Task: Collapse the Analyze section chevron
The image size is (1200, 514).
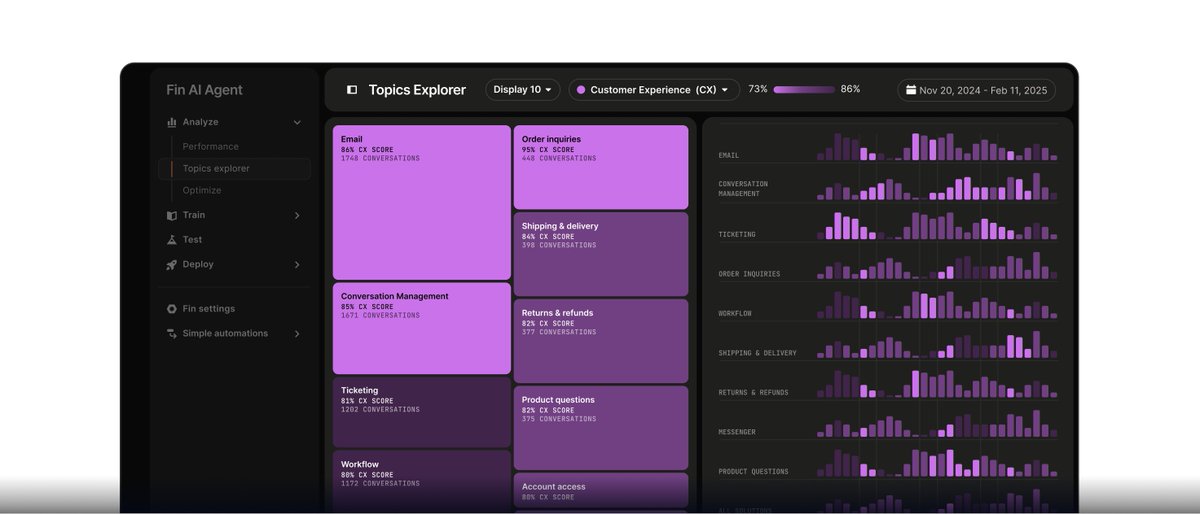Action: click(297, 122)
